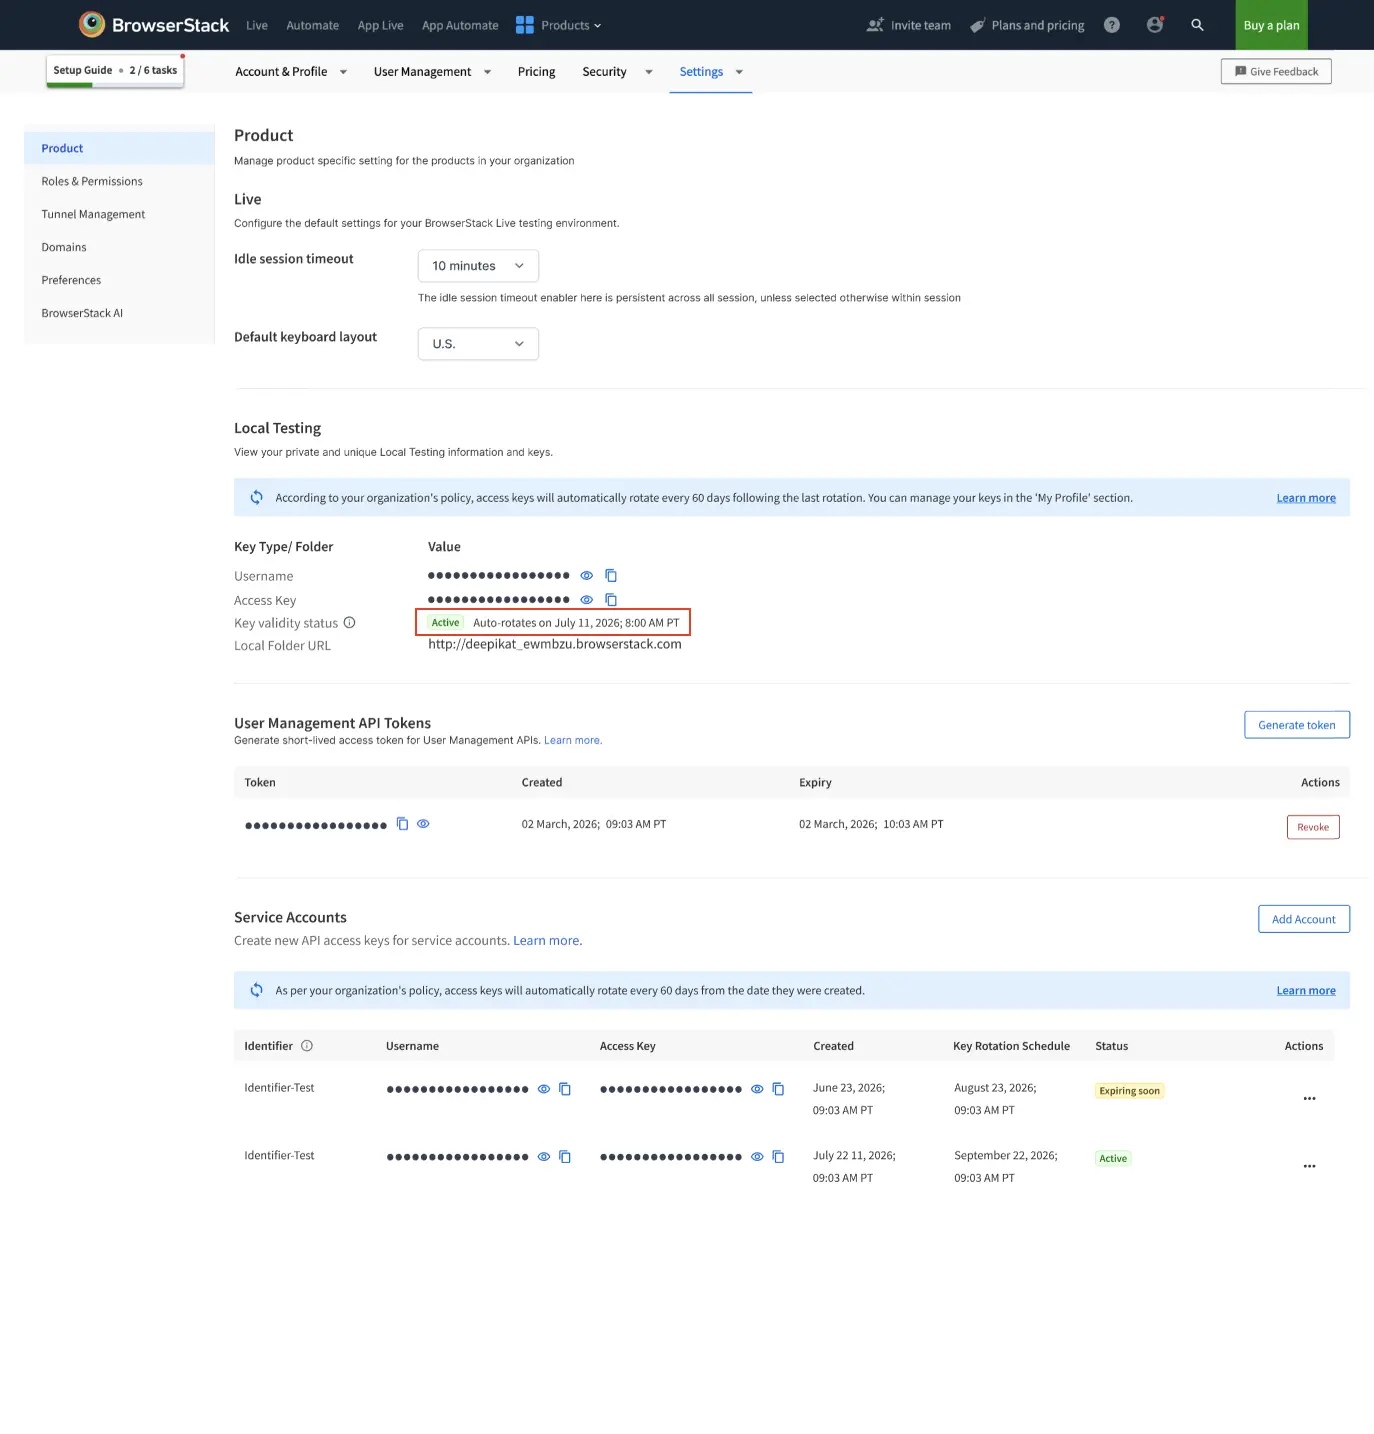Copy the Local Testing Access Key value
Viewport: 1374px width, 1434px height.
tap(611, 600)
